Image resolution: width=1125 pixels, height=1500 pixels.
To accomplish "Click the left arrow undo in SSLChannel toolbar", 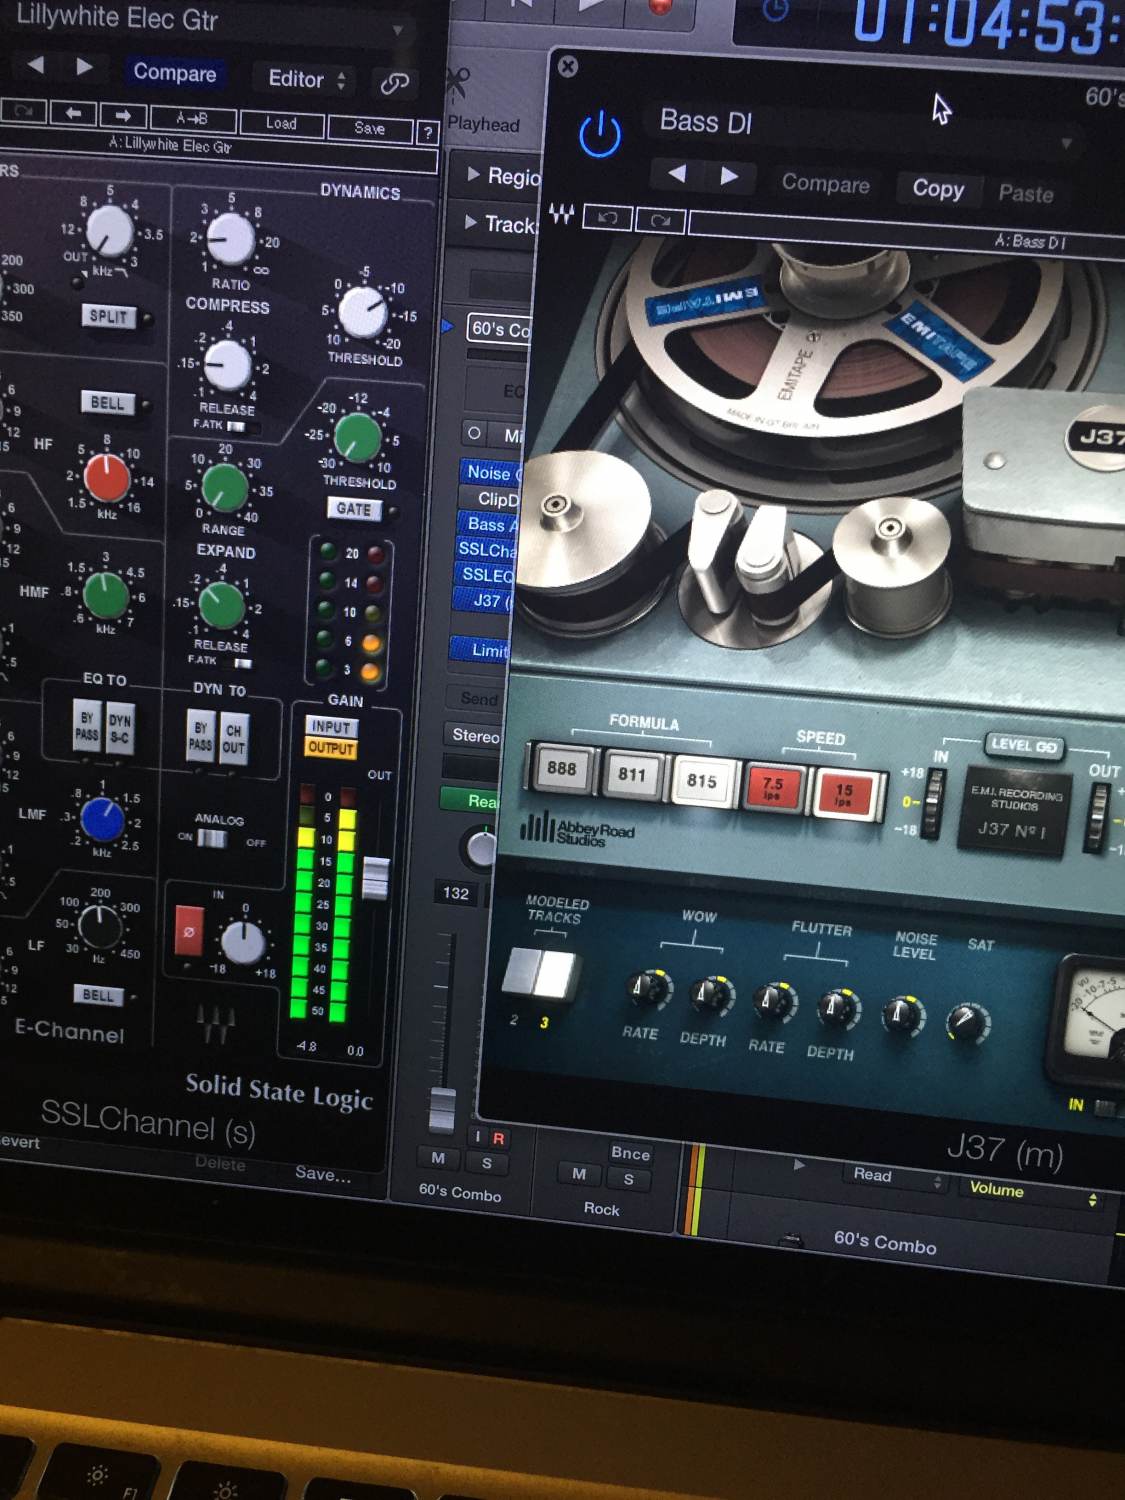I will coord(73,113).
